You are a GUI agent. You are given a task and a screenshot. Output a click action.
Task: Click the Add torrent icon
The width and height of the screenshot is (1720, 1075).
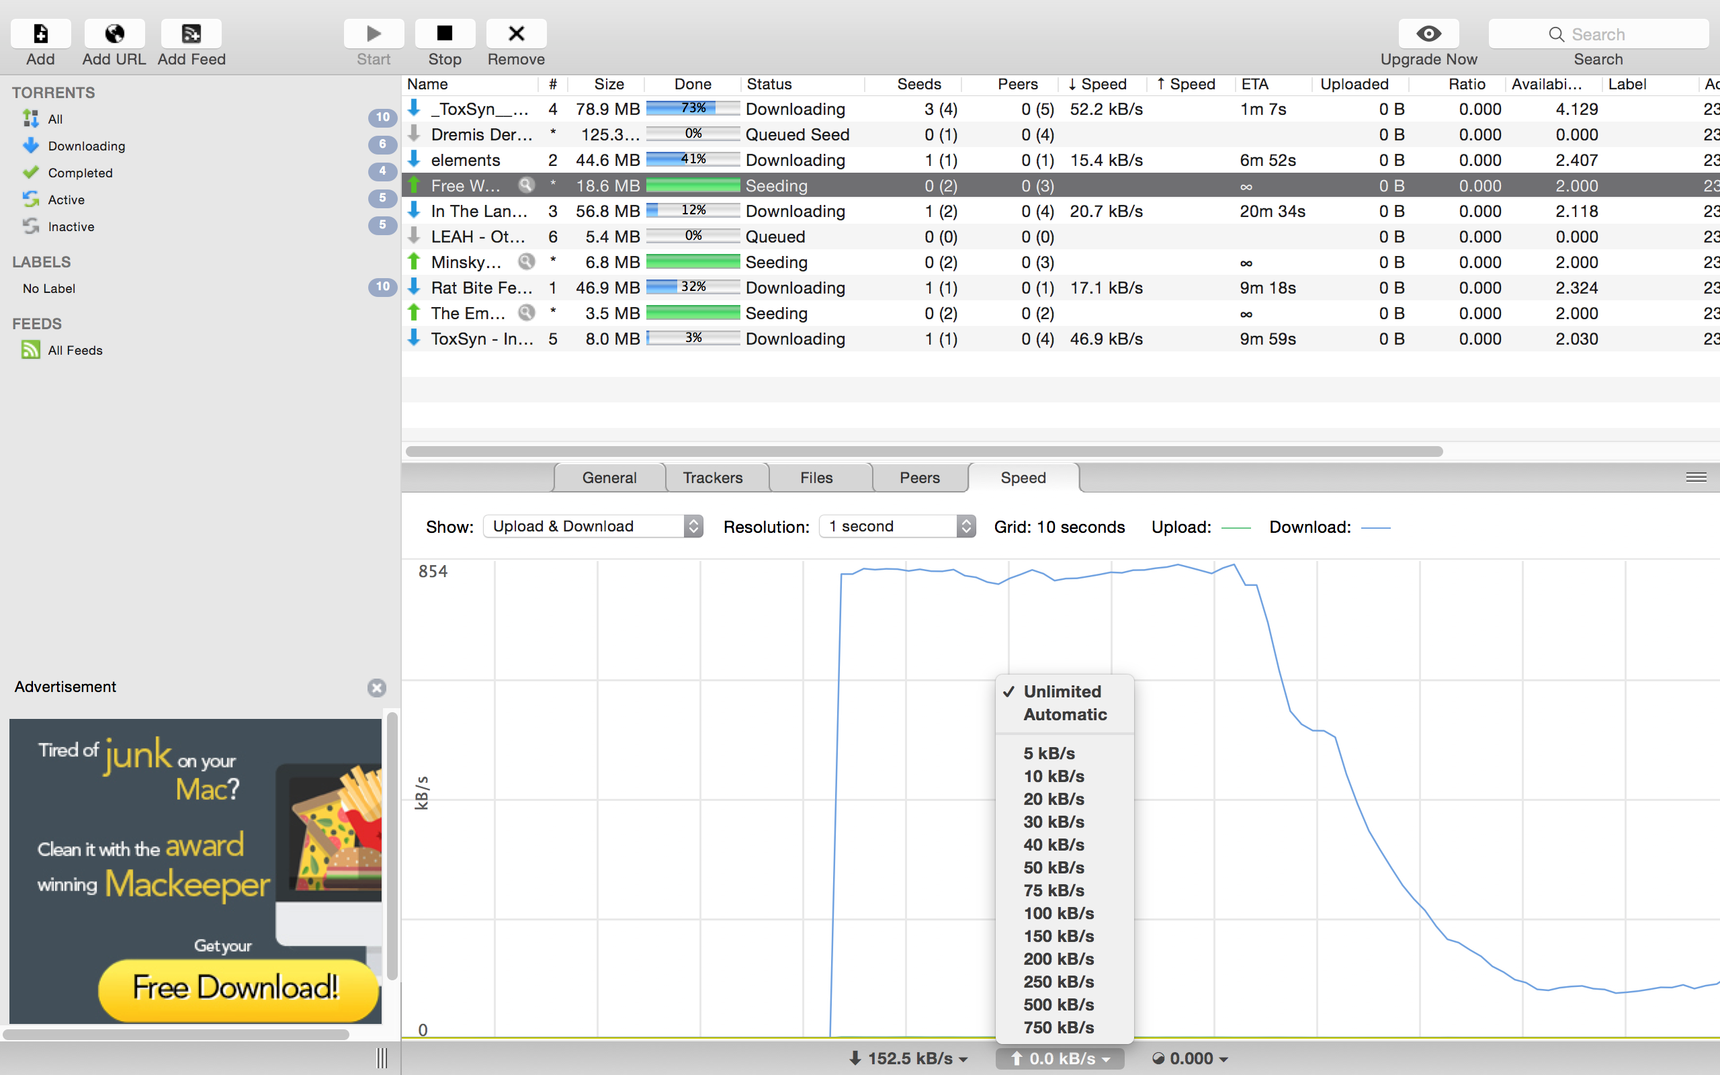click(x=40, y=33)
